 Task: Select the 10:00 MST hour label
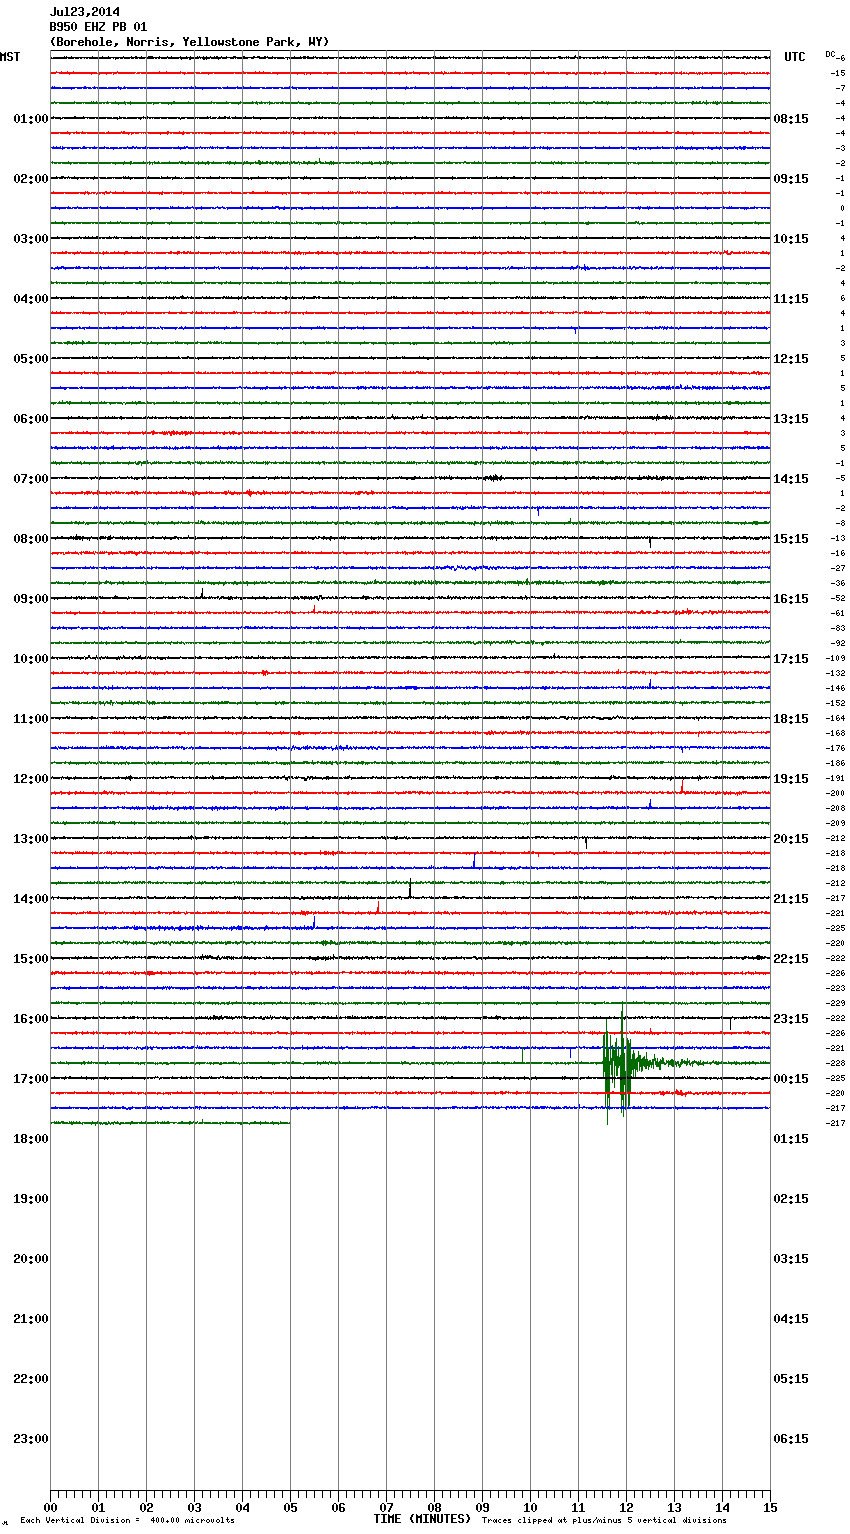pos(31,659)
